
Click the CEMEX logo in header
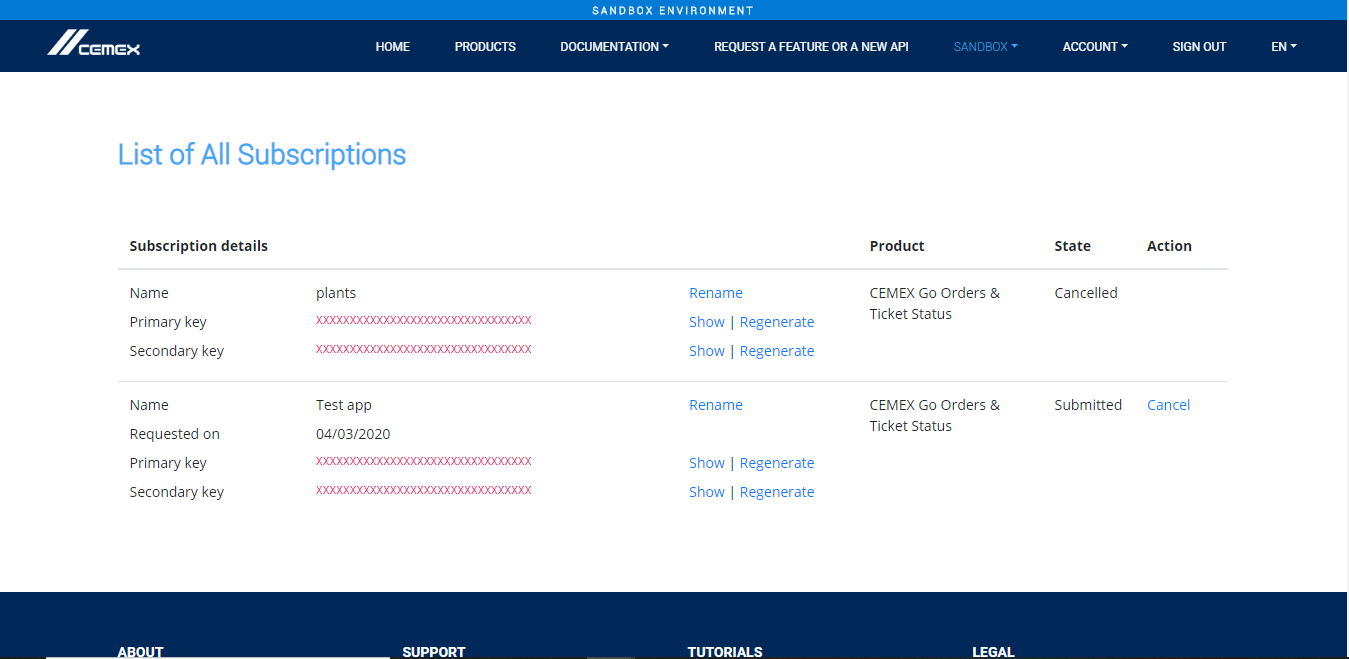(94, 44)
